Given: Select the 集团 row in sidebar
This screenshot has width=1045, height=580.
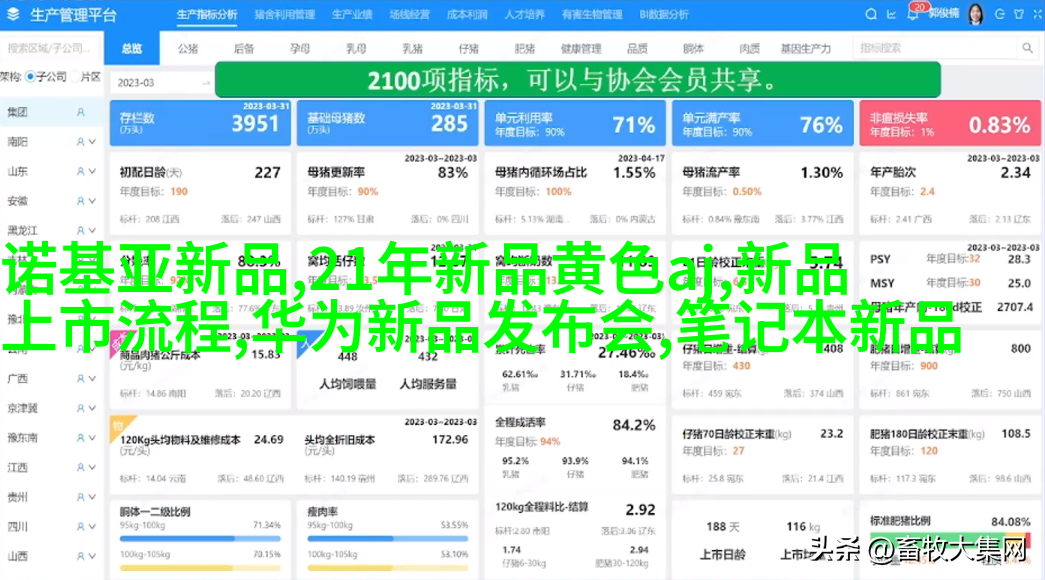Looking at the screenshot, I should [52, 113].
